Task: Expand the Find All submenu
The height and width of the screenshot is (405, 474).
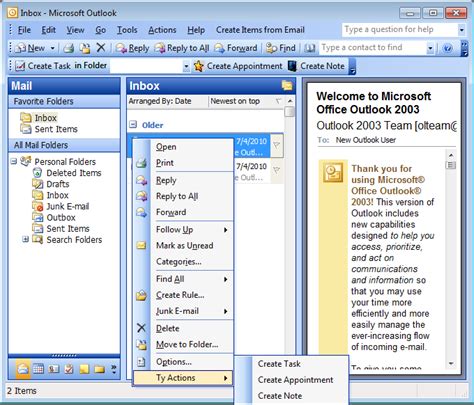Action: [x=183, y=279]
